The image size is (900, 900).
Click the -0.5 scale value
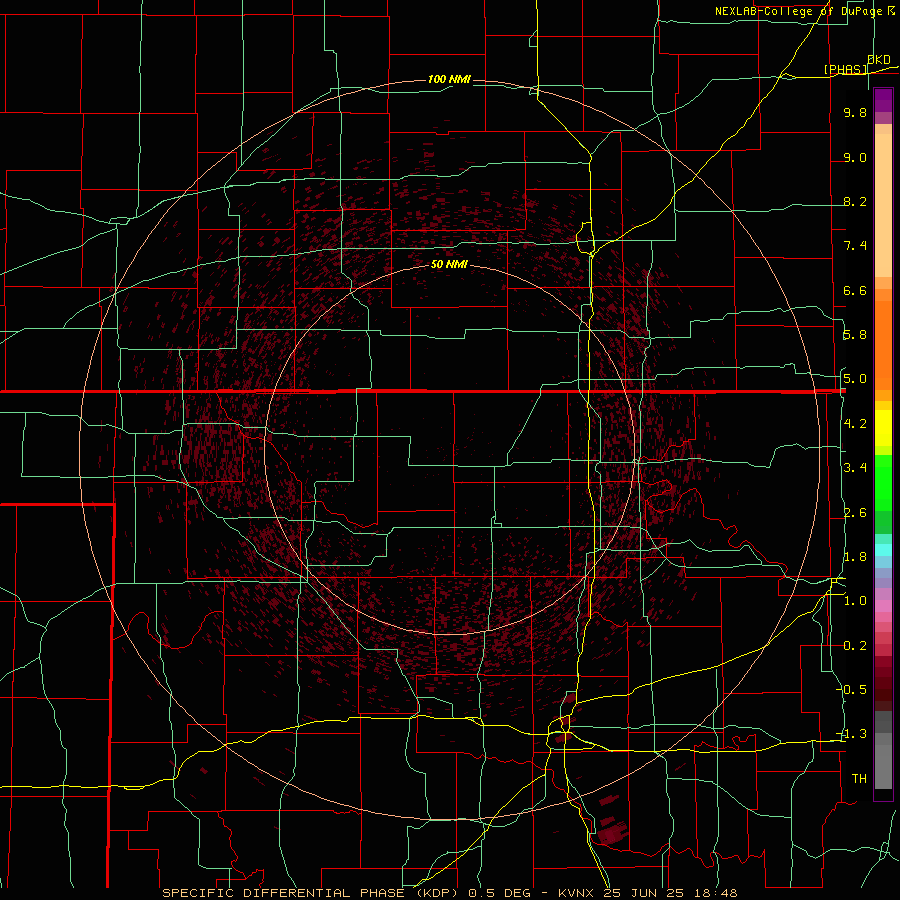[x=852, y=690]
